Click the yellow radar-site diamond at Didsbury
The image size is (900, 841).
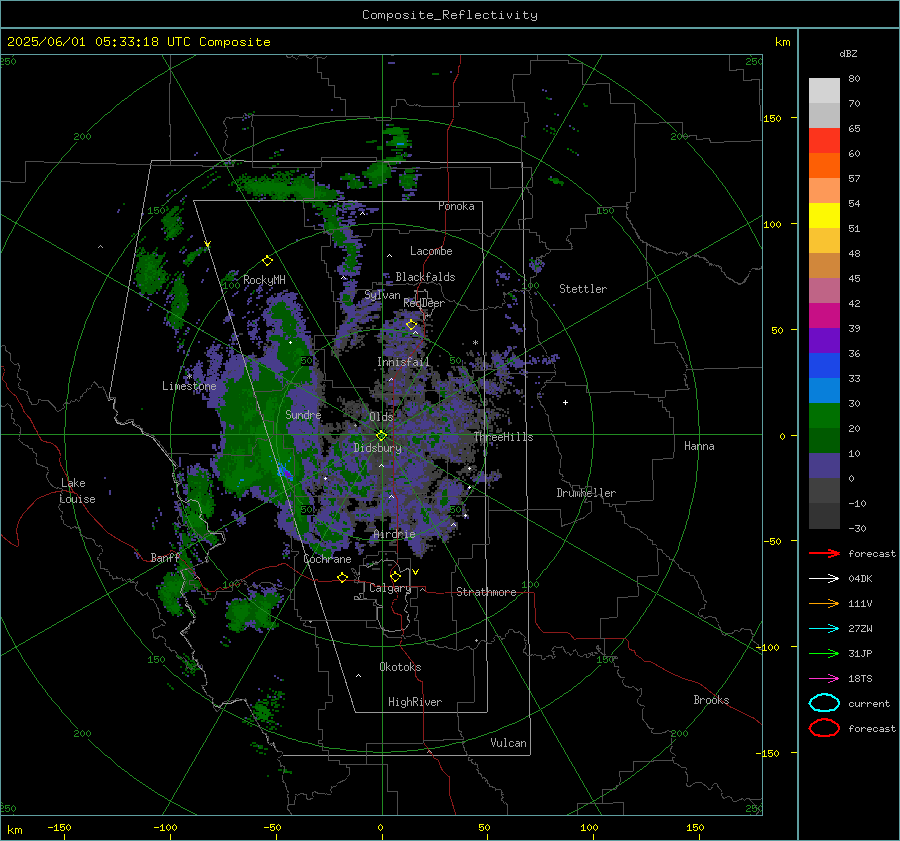coord(381,436)
